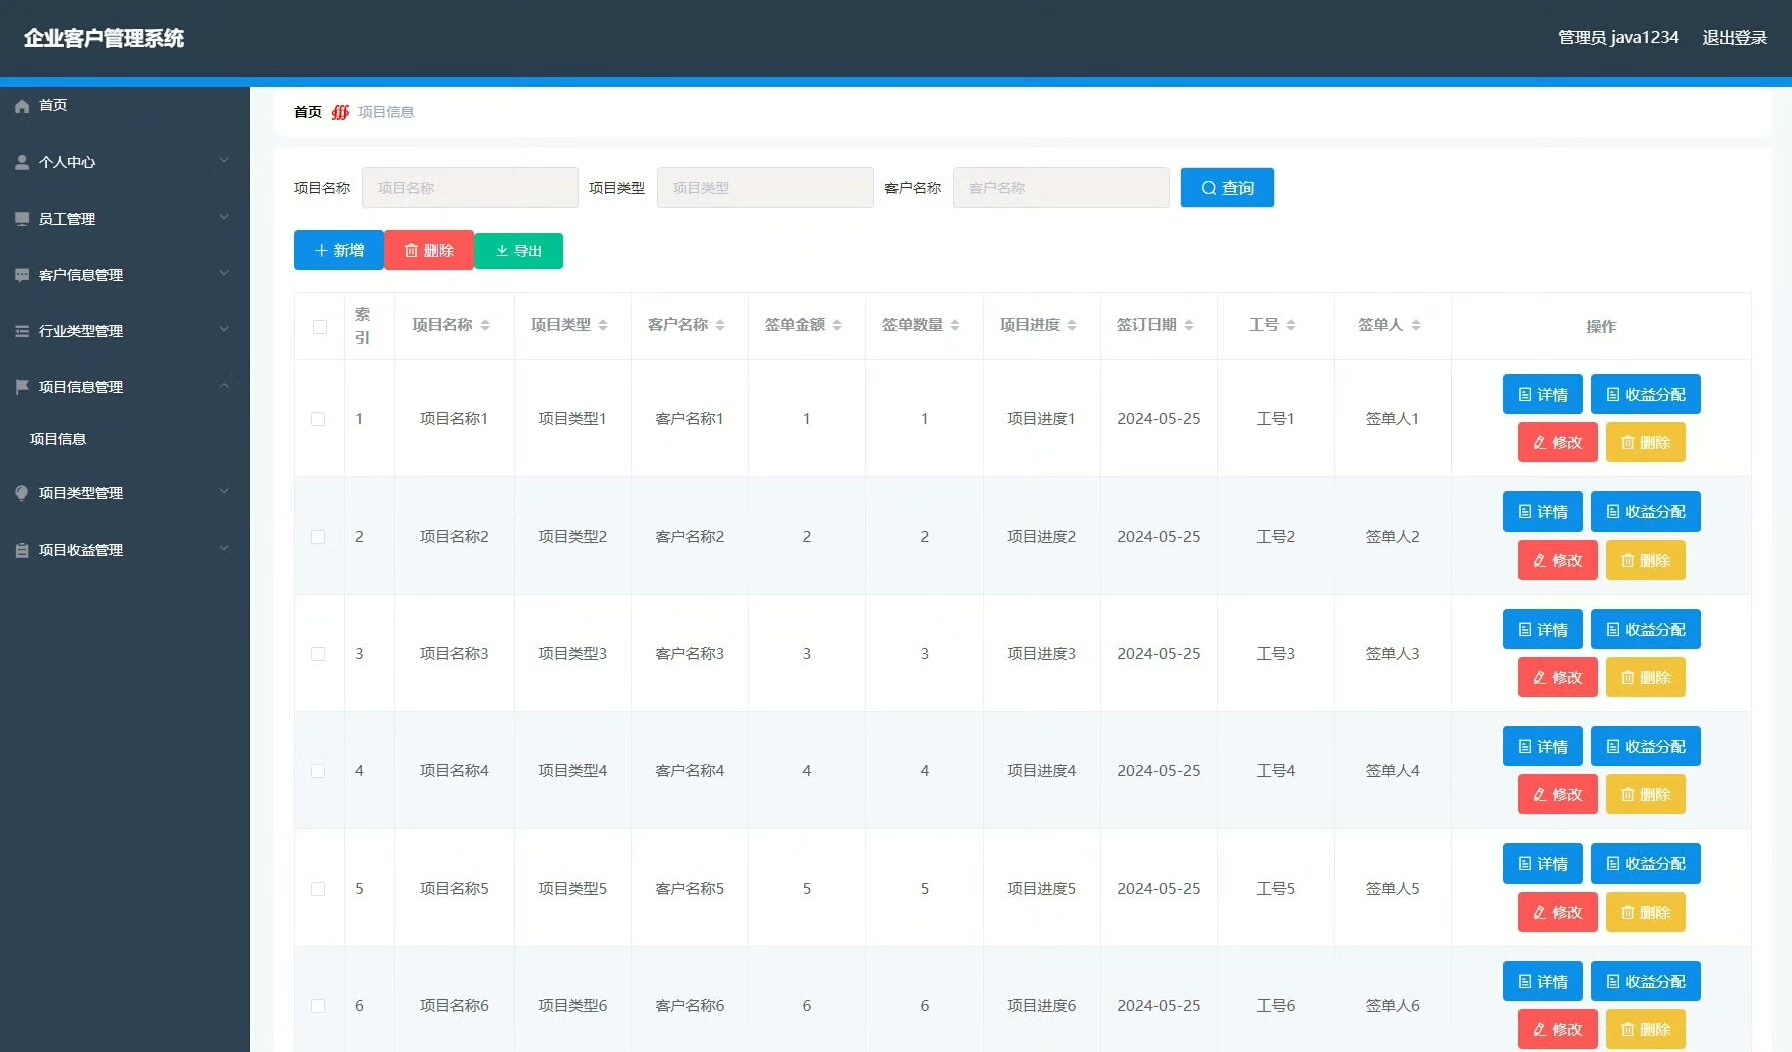Click the person icon for 个人中心
Image resolution: width=1792 pixels, height=1052 pixels.
[22, 162]
